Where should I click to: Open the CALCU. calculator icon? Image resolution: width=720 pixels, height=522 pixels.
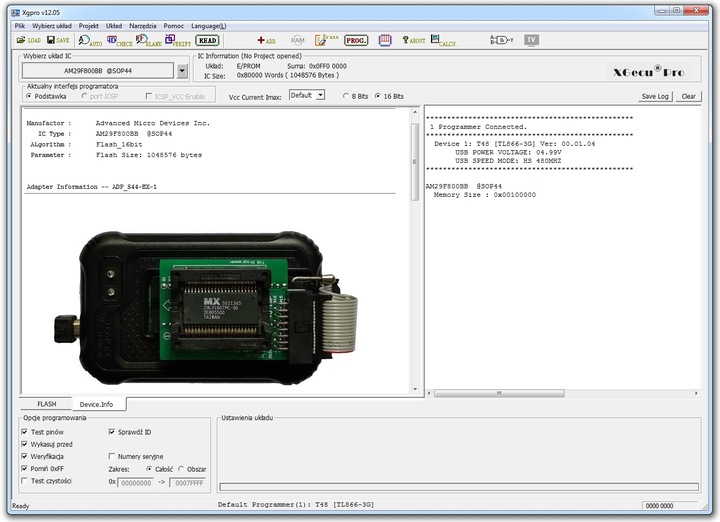coord(443,41)
